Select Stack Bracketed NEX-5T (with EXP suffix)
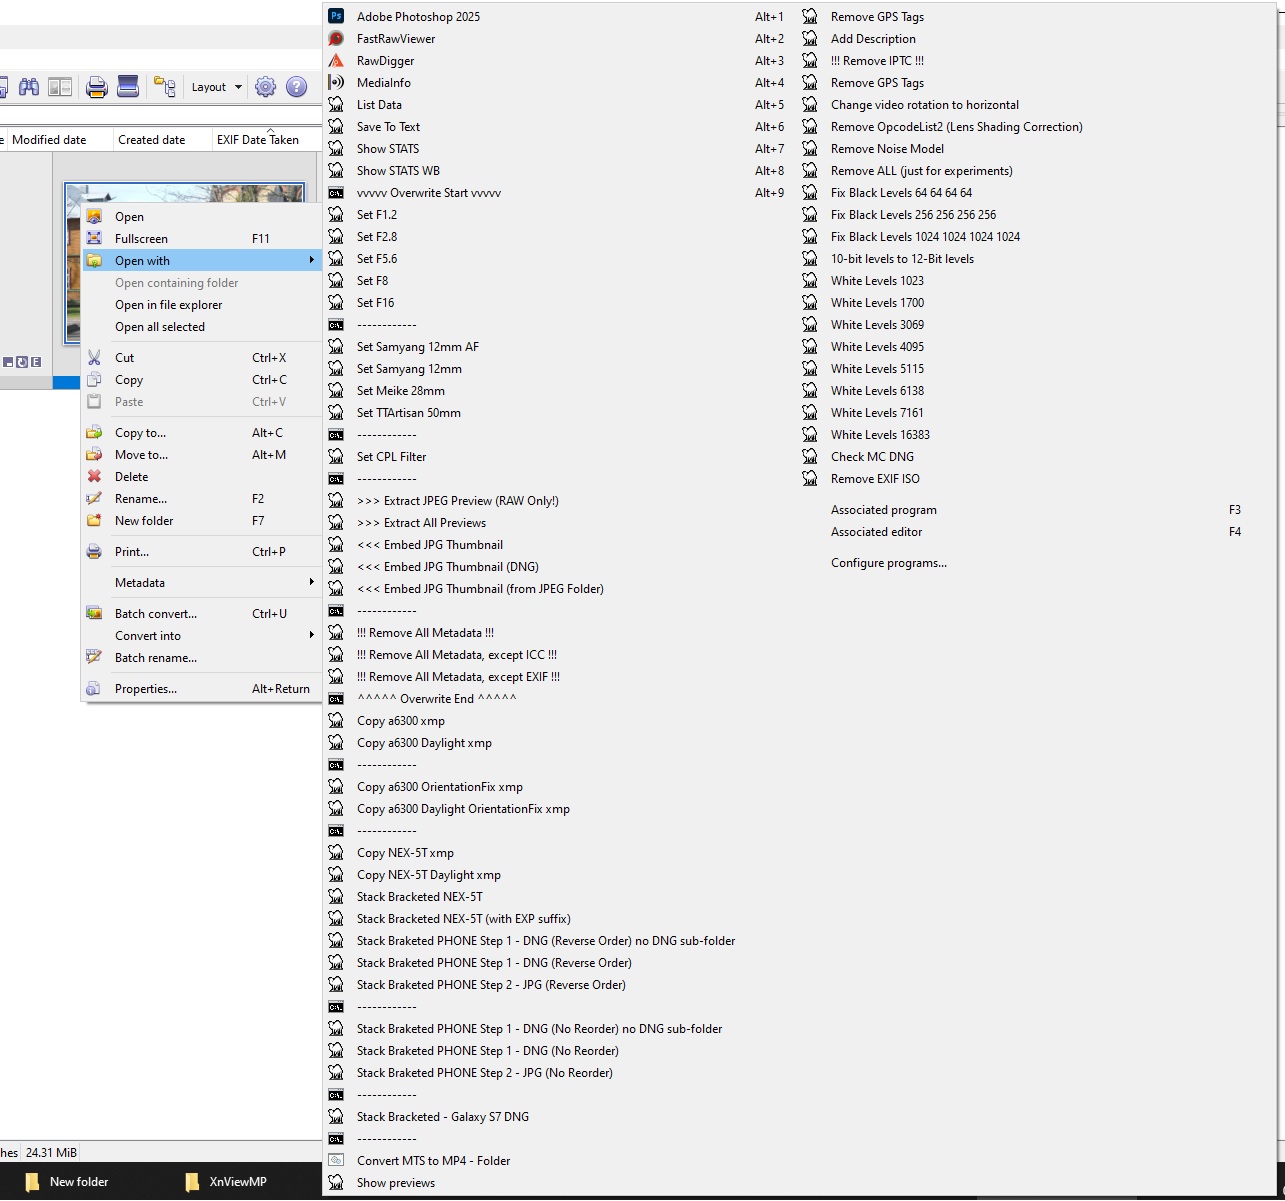Image resolution: width=1285 pixels, height=1201 pixels. [x=558, y=918]
